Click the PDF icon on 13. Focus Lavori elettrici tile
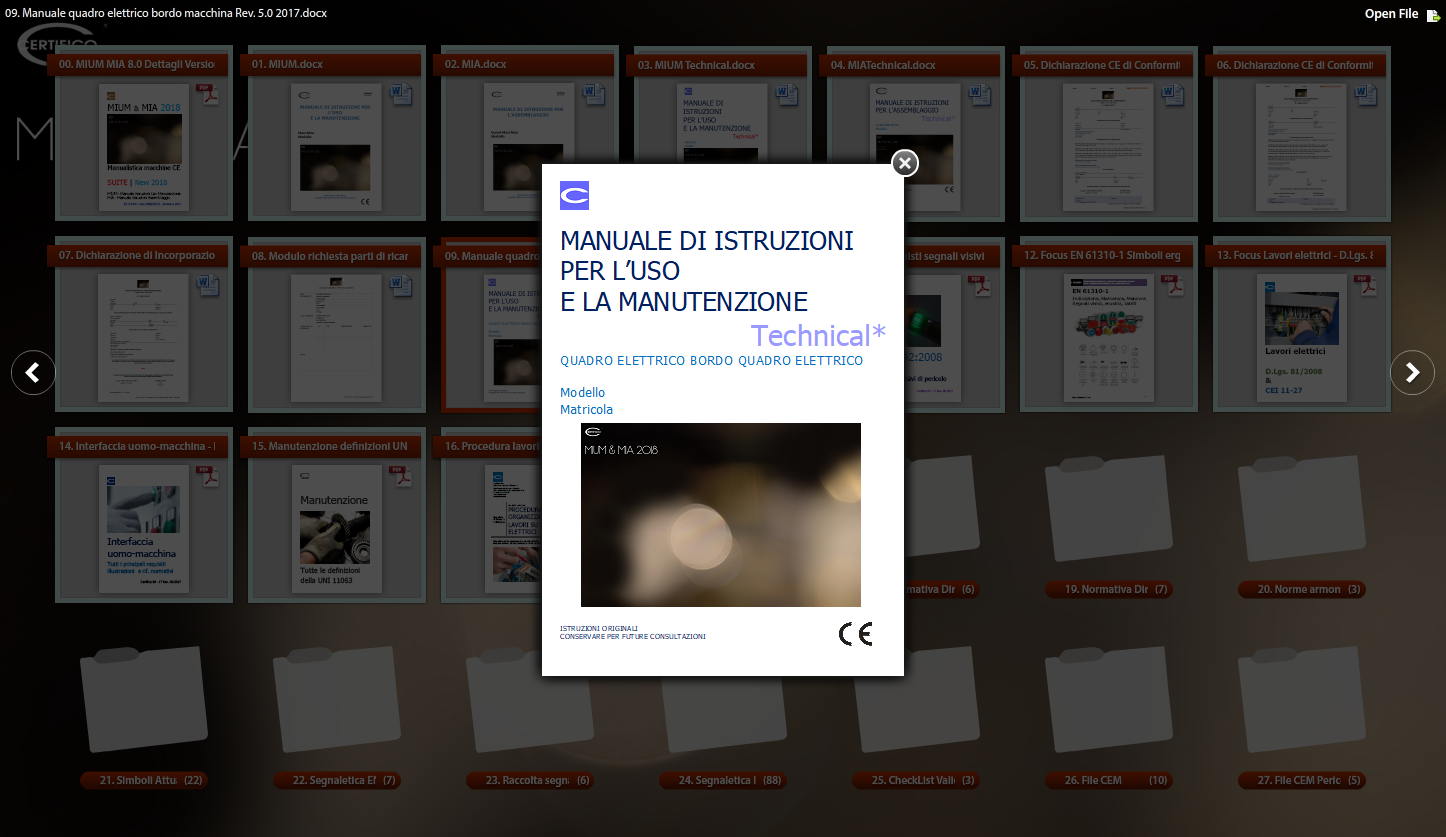This screenshot has width=1446, height=837. 1365,286
